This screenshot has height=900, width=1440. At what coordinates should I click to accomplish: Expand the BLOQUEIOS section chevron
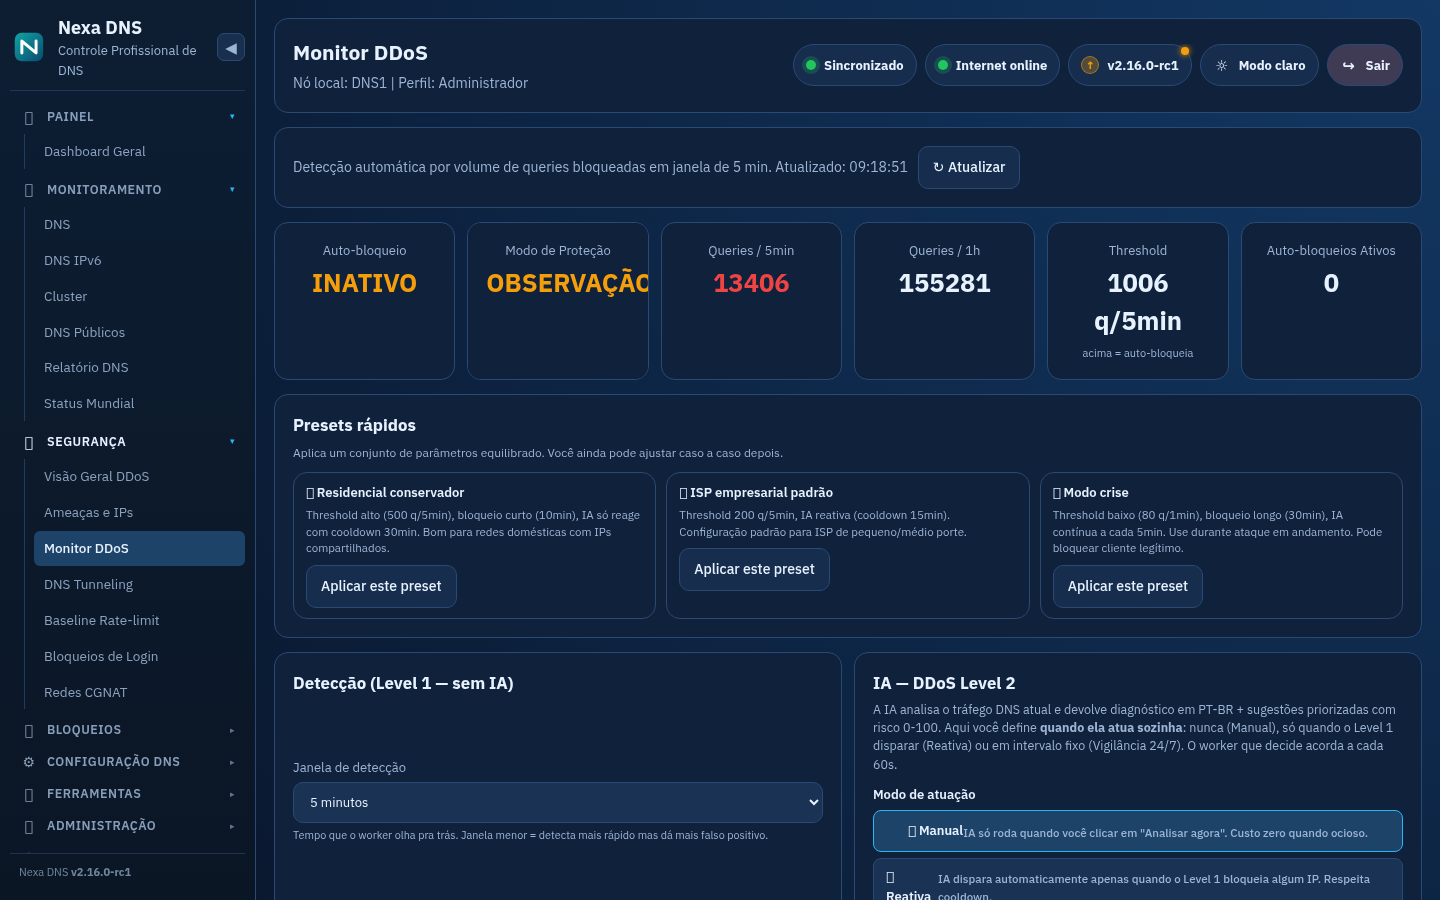pyautogui.click(x=232, y=730)
